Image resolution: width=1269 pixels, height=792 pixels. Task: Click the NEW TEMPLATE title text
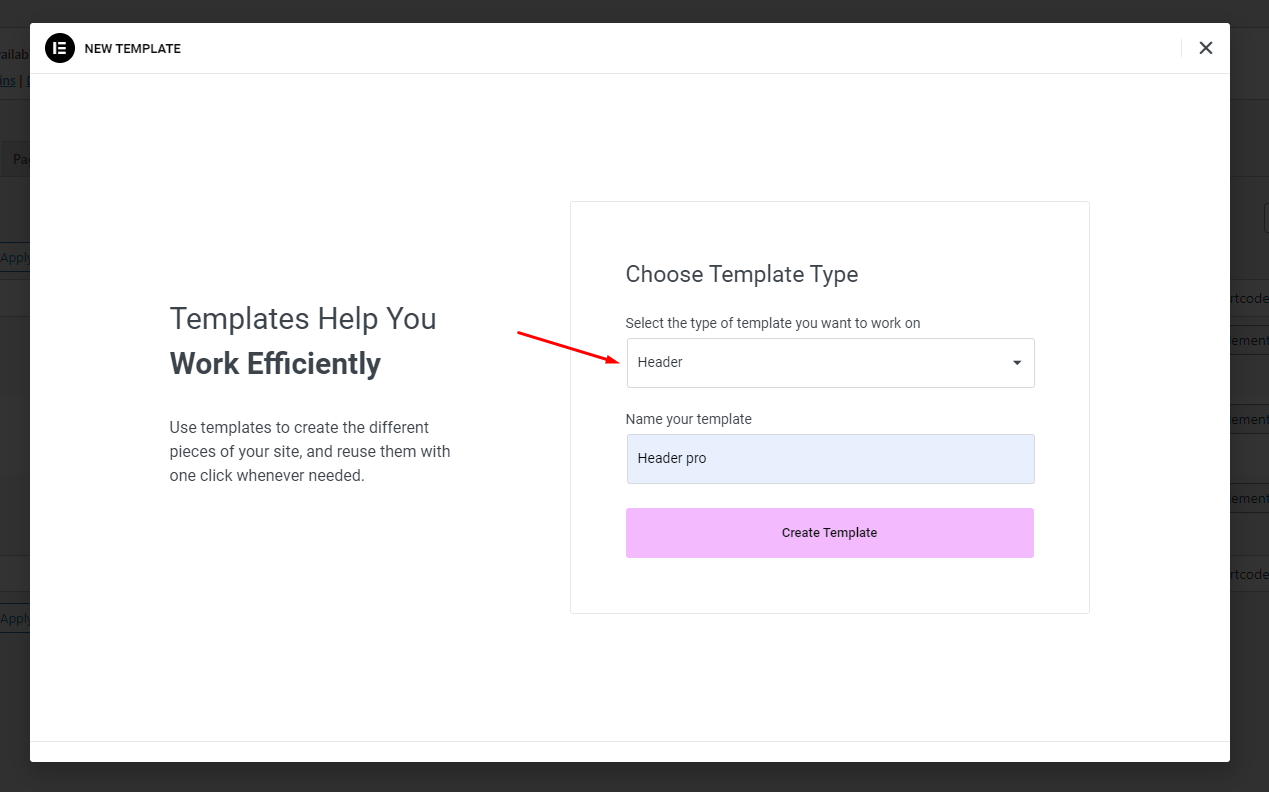tap(133, 49)
